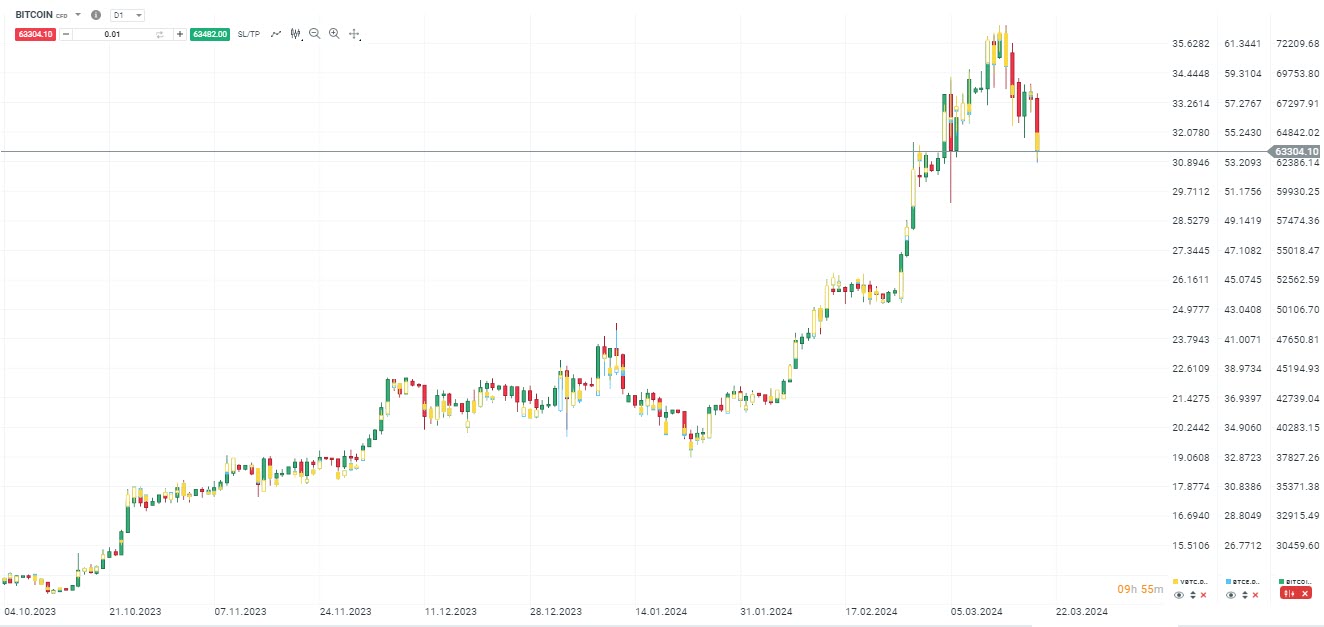Toggle visibility of BTCE overlay

pyautogui.click(x=1231, y=595)
